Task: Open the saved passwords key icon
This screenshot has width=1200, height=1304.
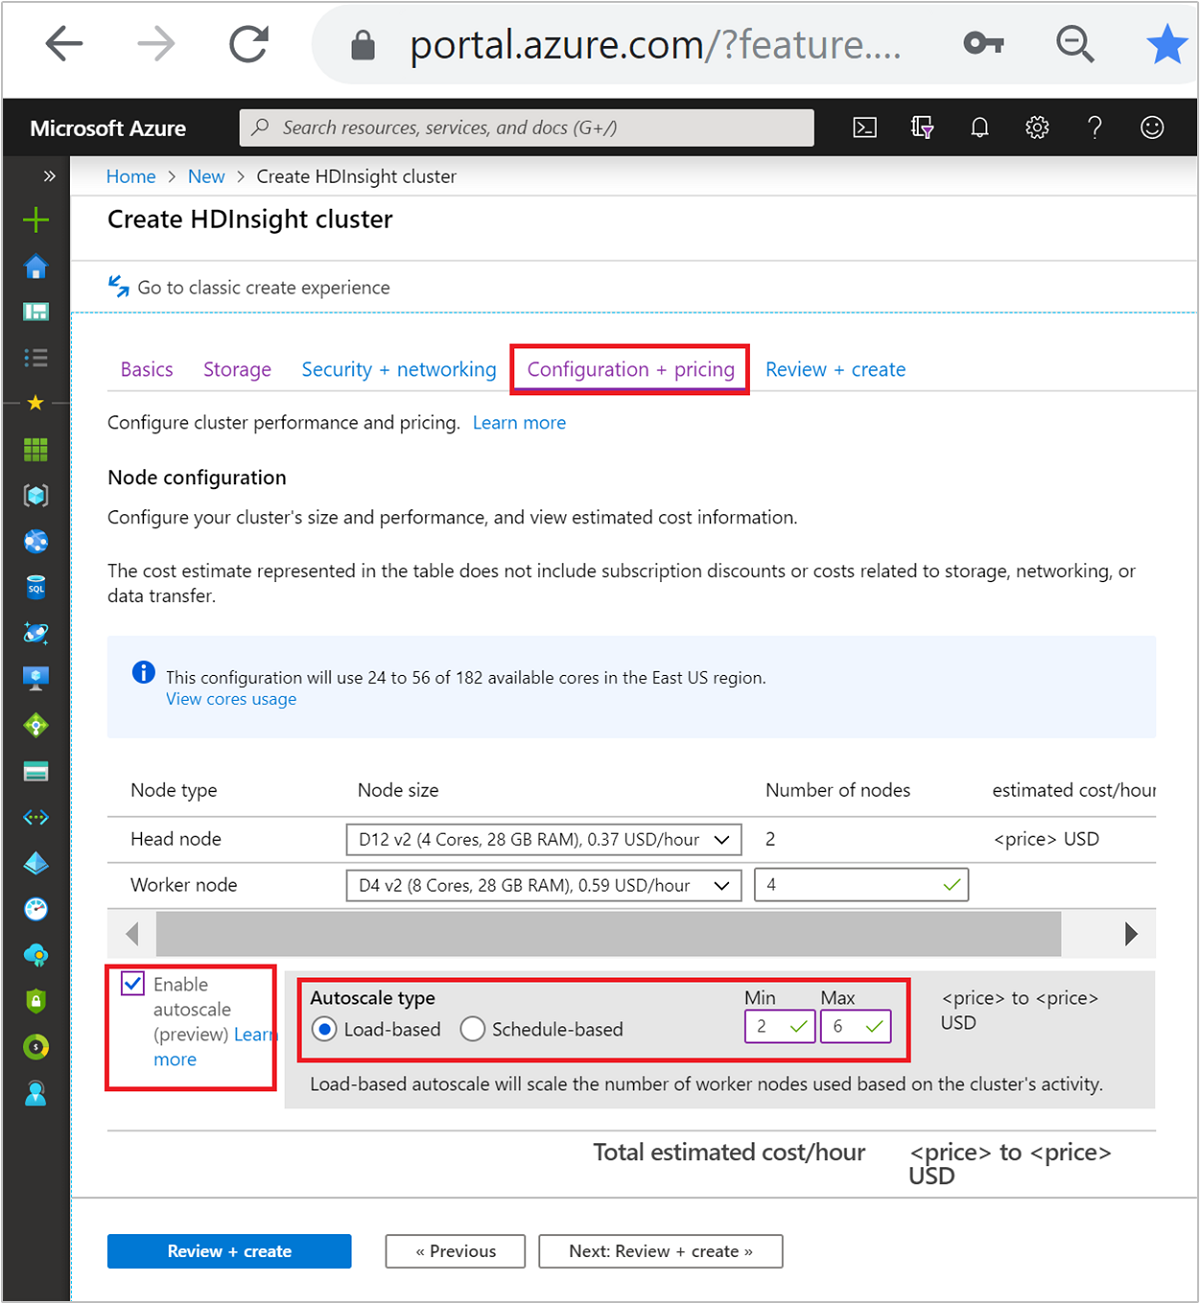Action: click(x=983, y=43)
